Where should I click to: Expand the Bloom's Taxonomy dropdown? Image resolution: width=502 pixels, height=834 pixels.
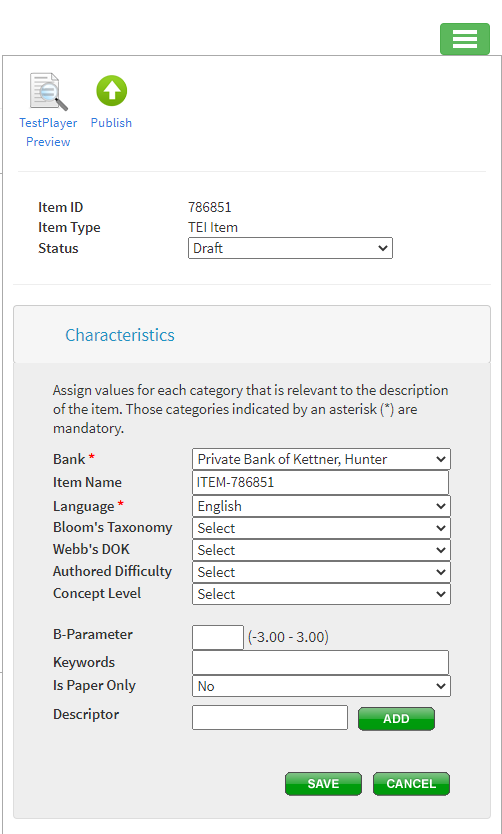pyautogui.click(x=321, y=528)
